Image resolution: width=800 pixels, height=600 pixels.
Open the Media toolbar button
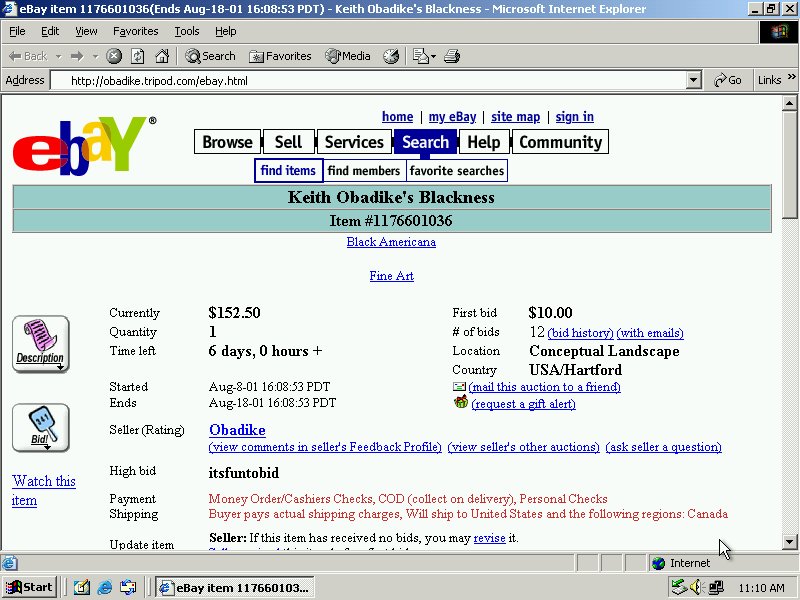347,56
